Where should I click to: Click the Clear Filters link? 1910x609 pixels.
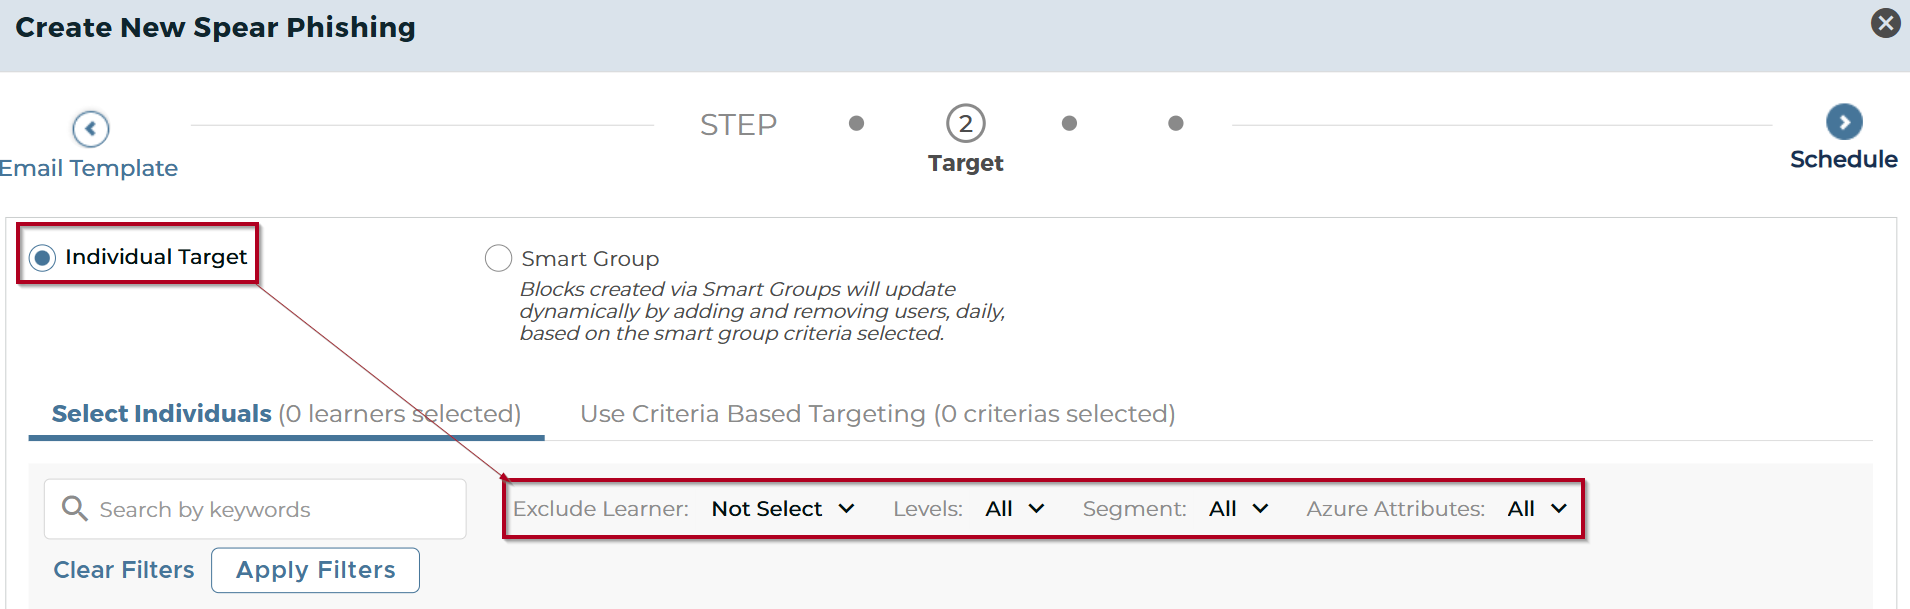(x=124, y=570)
